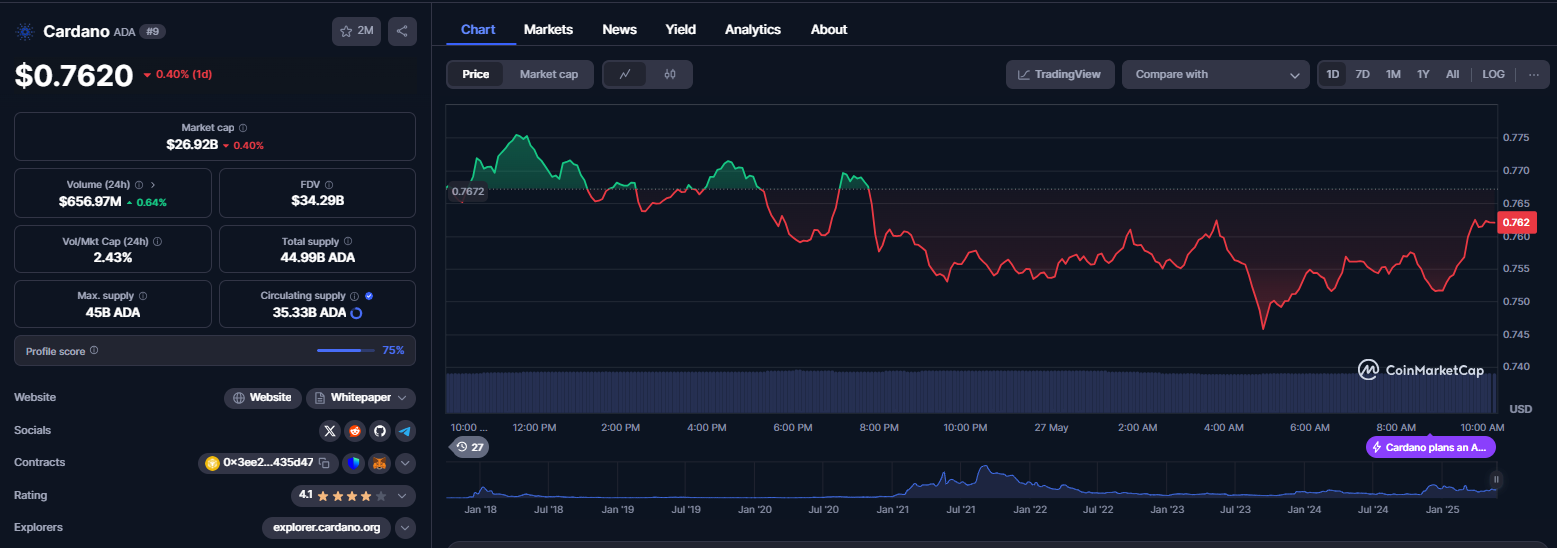Open the GitHub social icon
This screenshot has width=1557, height=548.
point(379,431)
